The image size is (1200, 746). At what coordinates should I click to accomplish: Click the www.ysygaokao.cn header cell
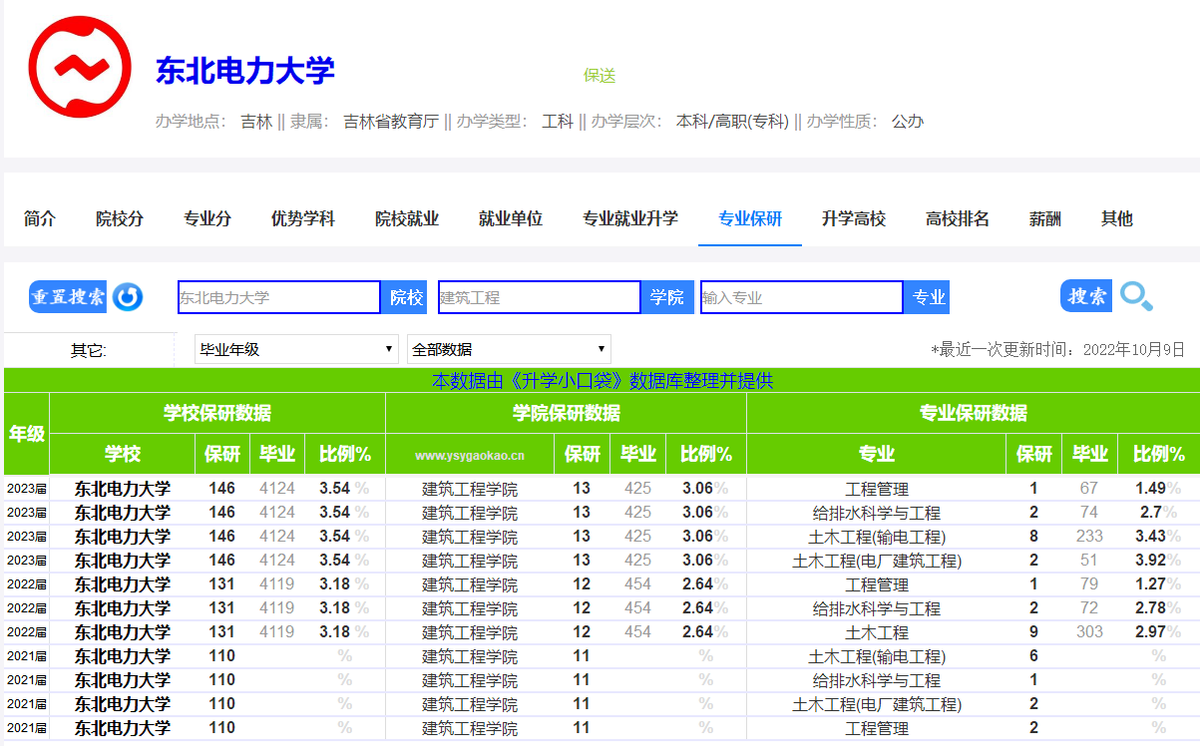click(470, 454)
